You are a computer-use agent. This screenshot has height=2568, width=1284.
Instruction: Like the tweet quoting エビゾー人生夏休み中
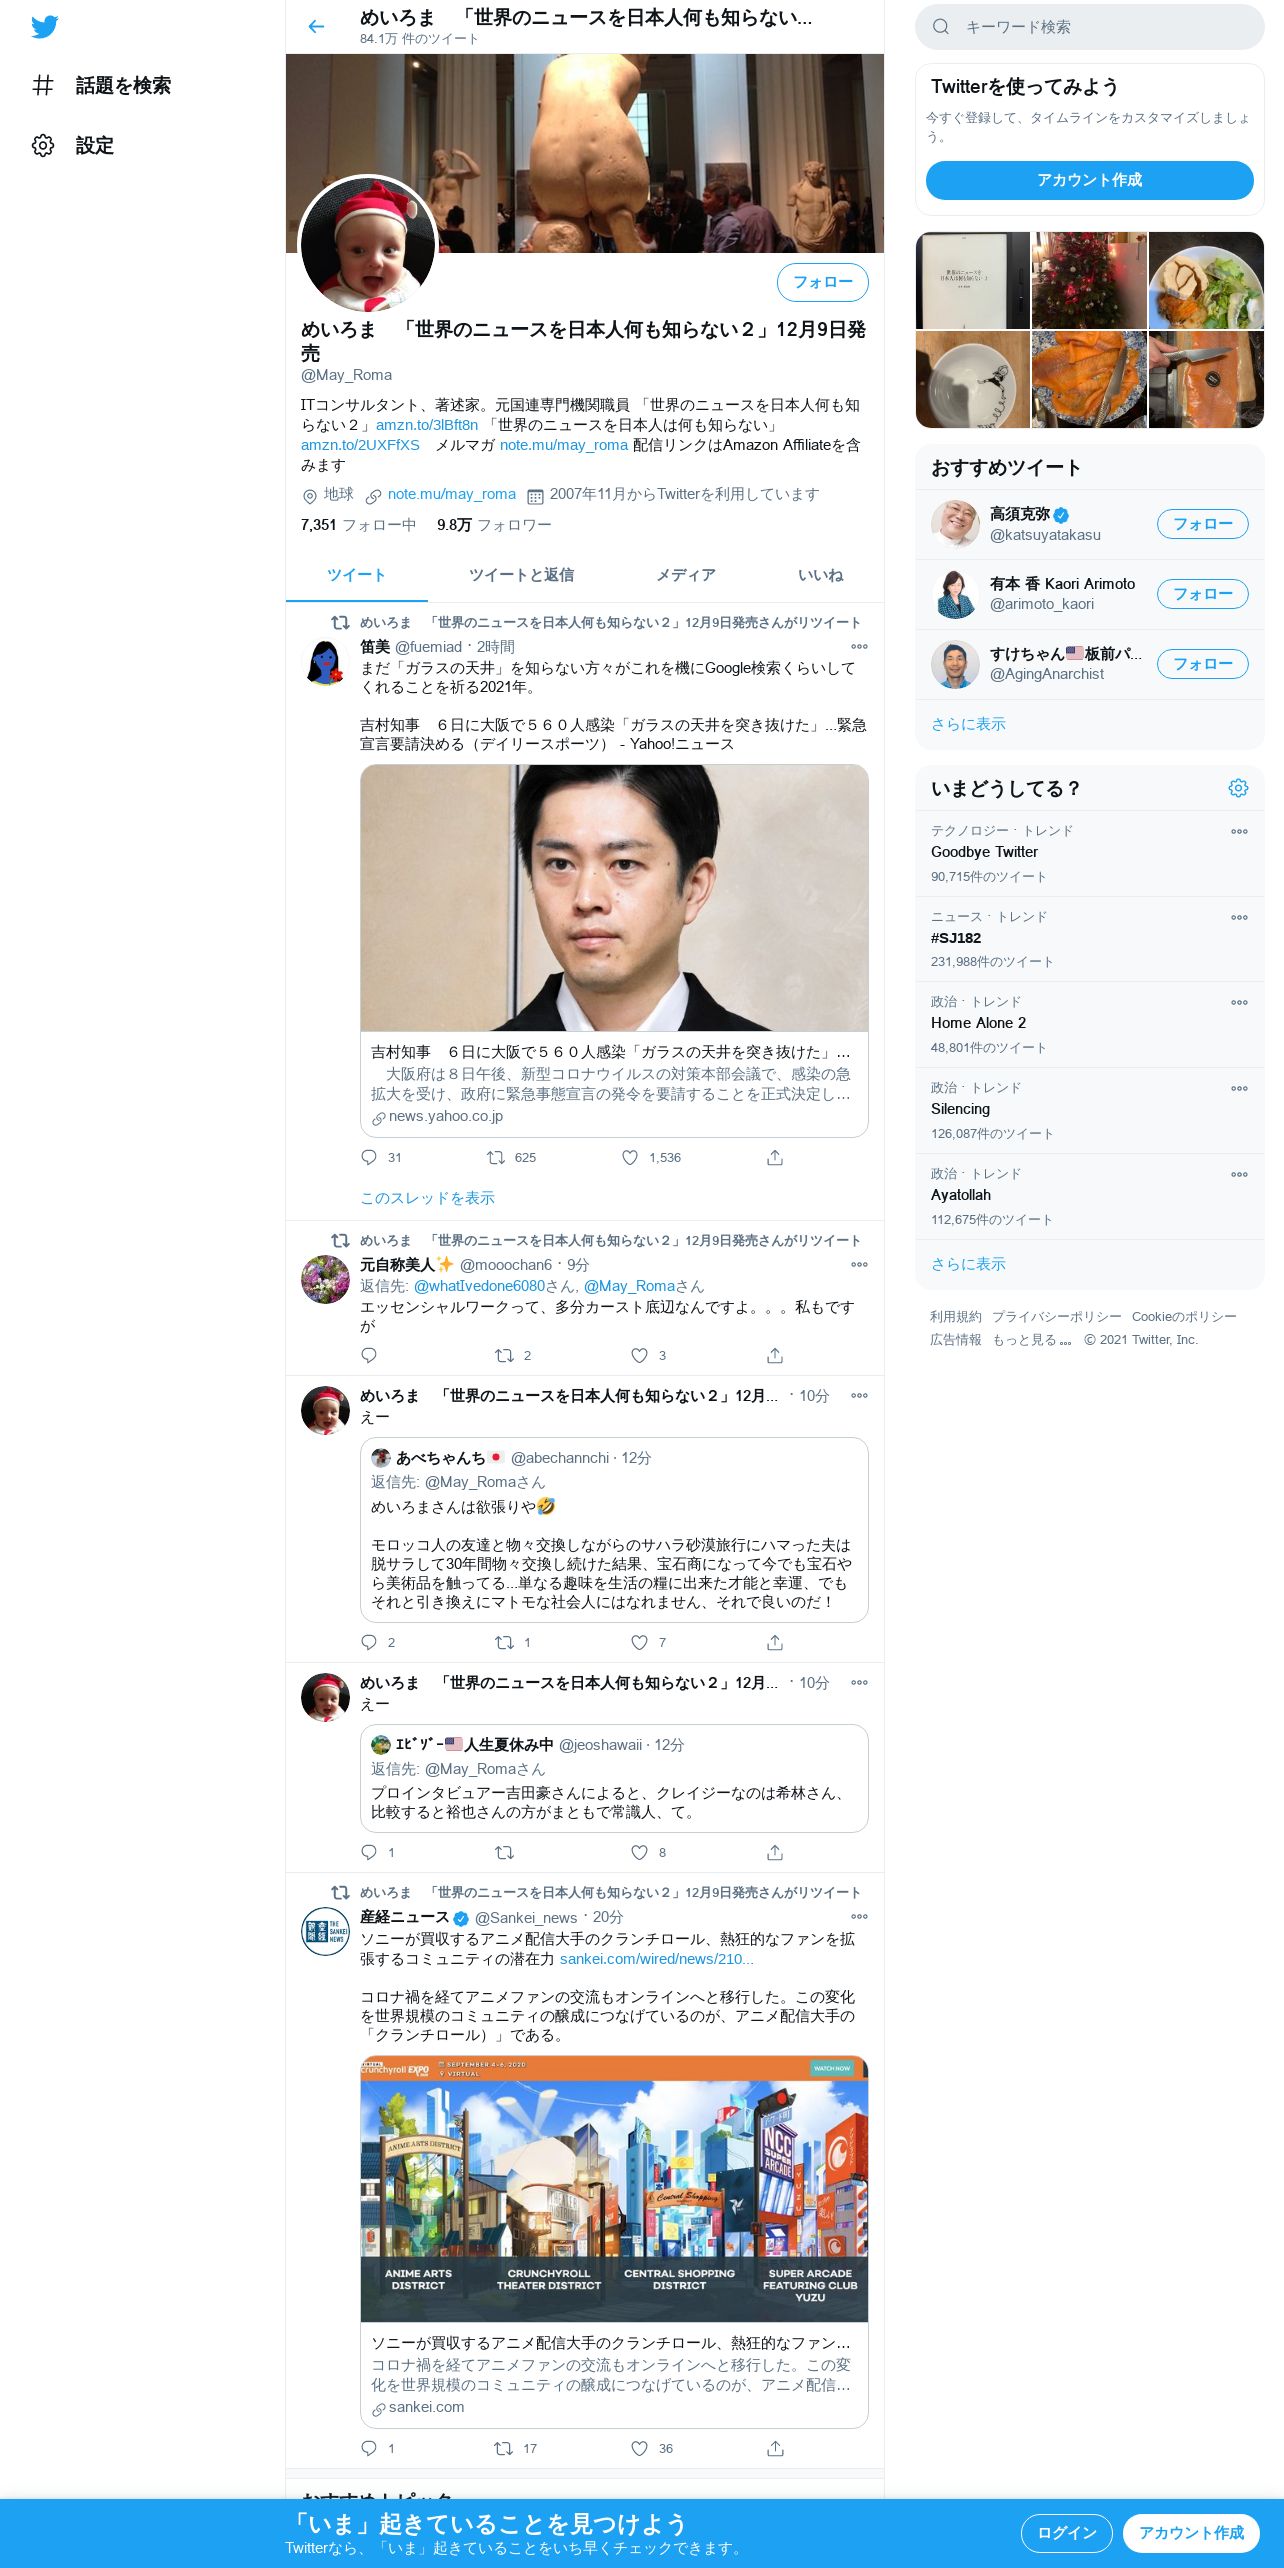639,1852
